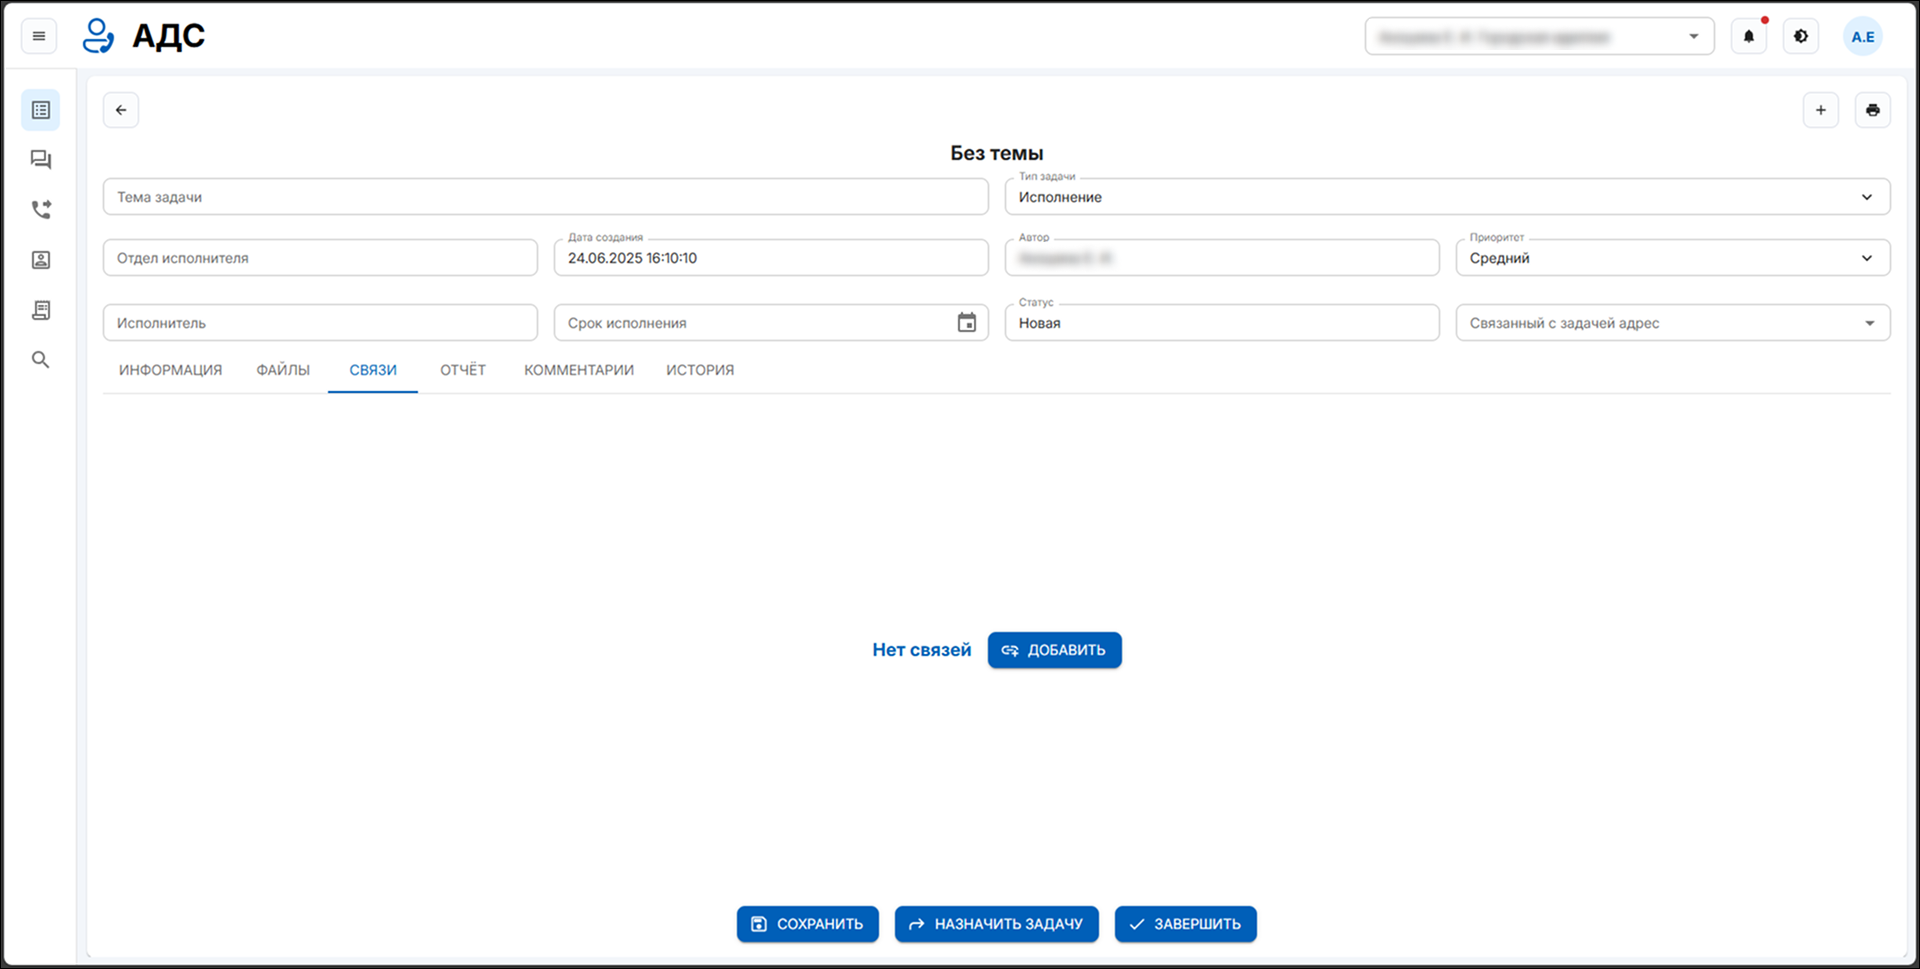This screenshot has width=1920, height=969.
Task: Click the plus icon to add task
Action: tap(1820, 110)
